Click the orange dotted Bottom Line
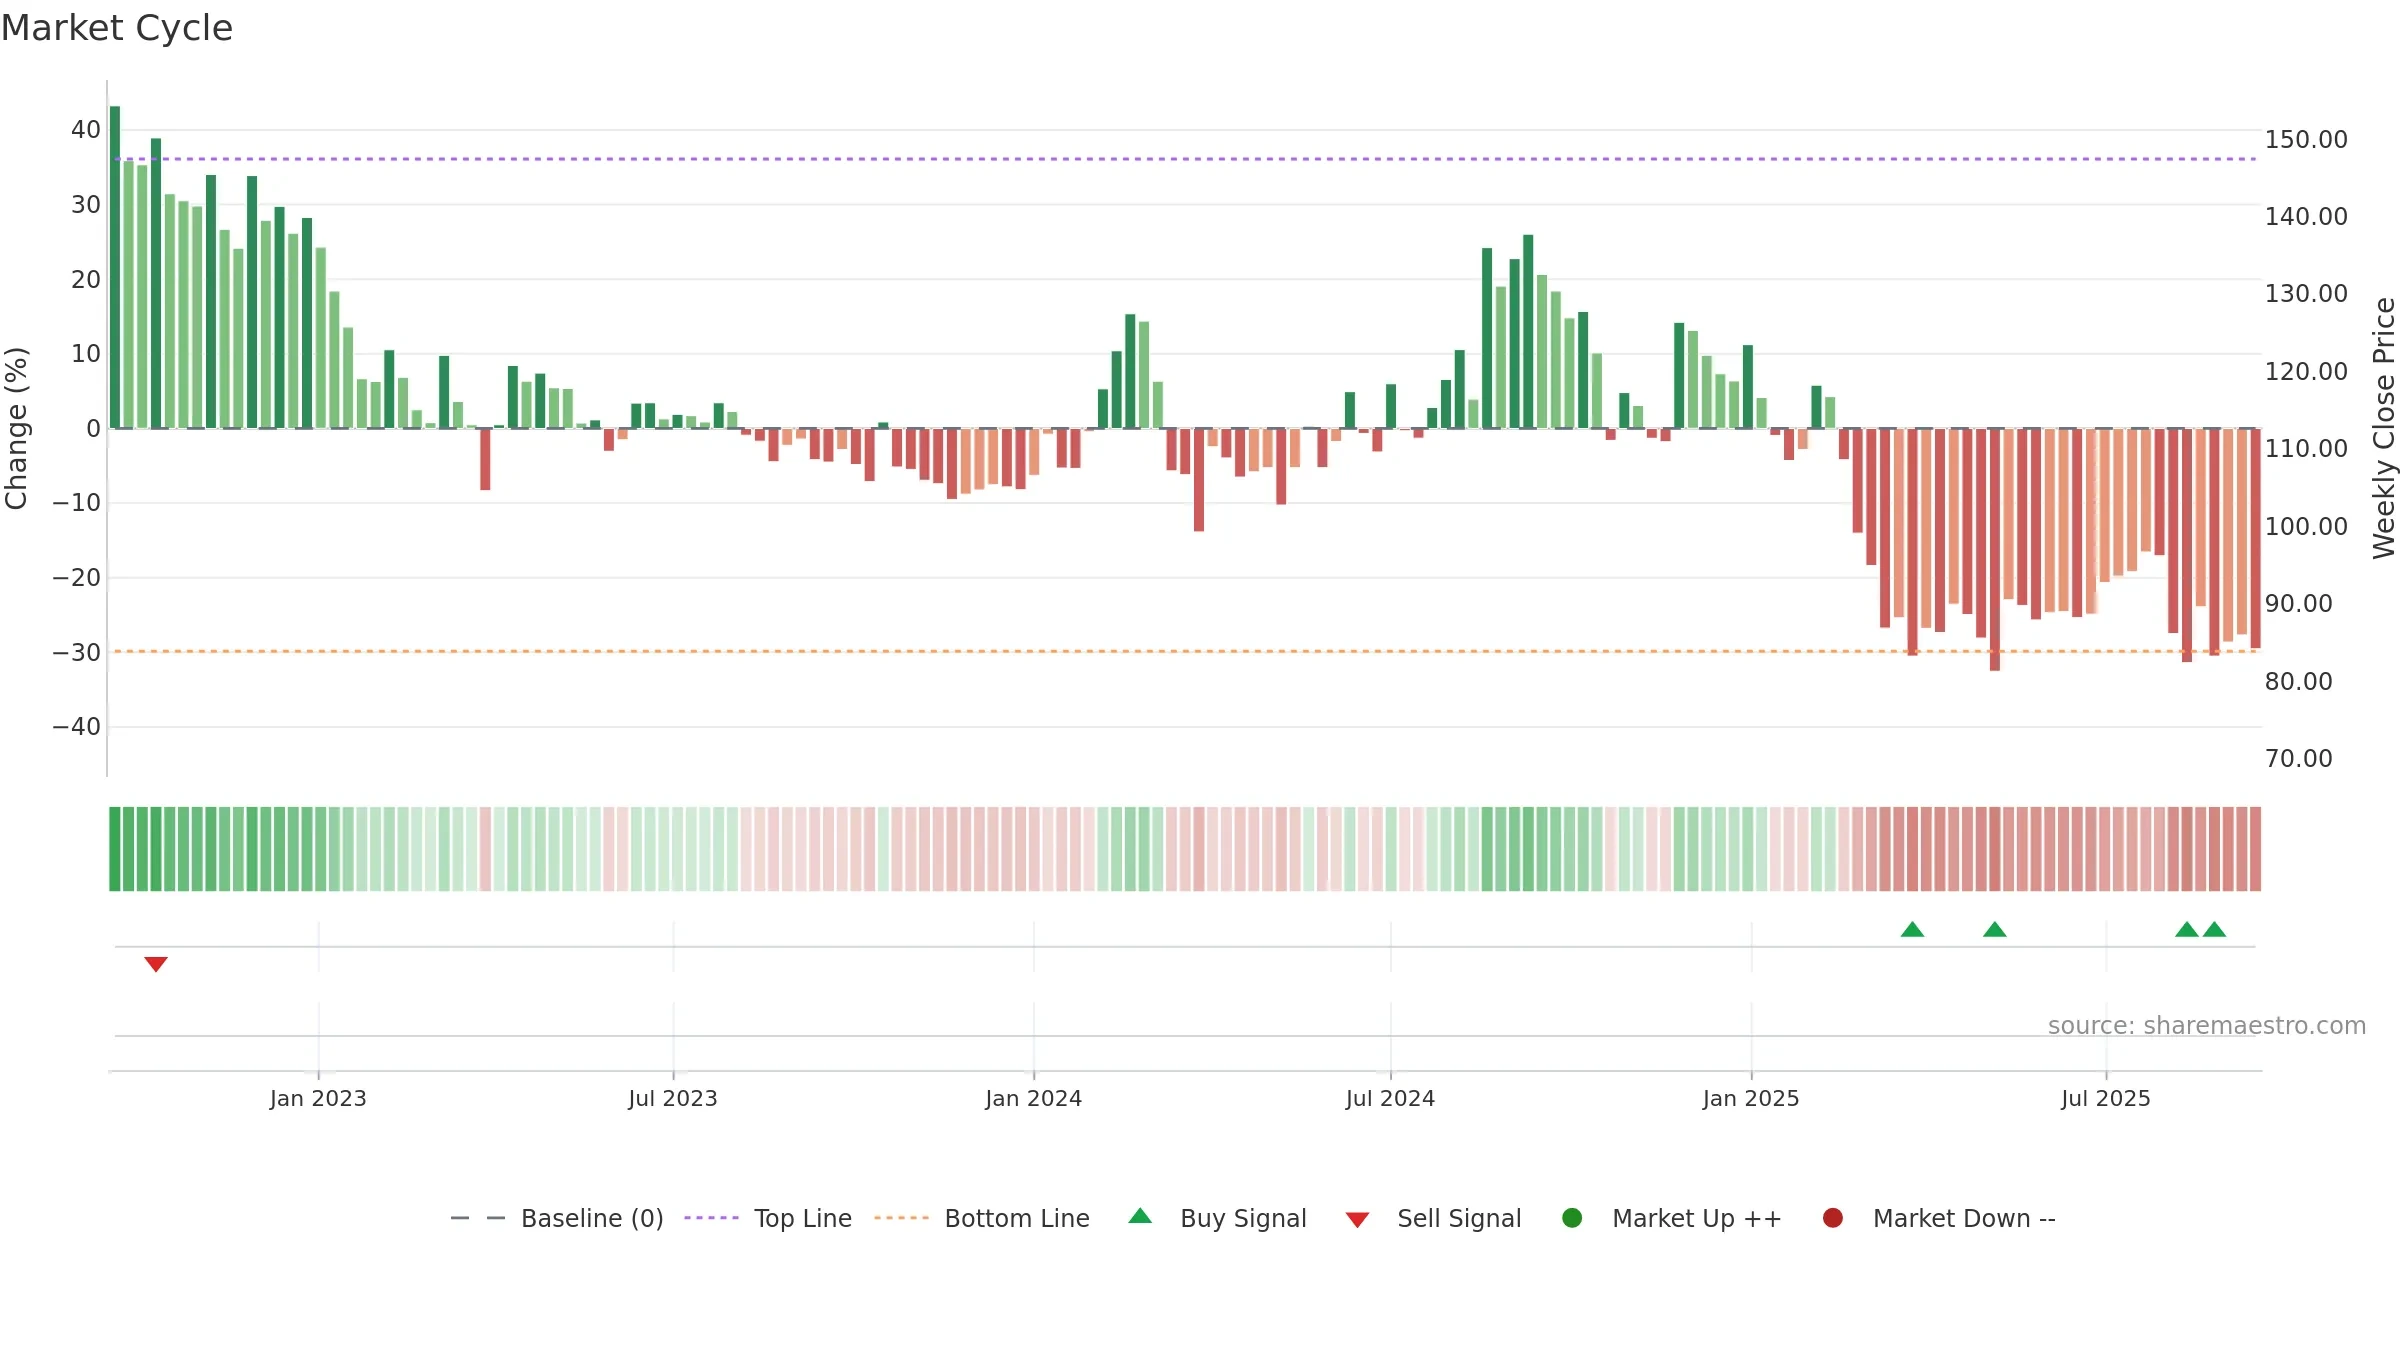This screenshot has height=1350, width=2400. 1185,651
